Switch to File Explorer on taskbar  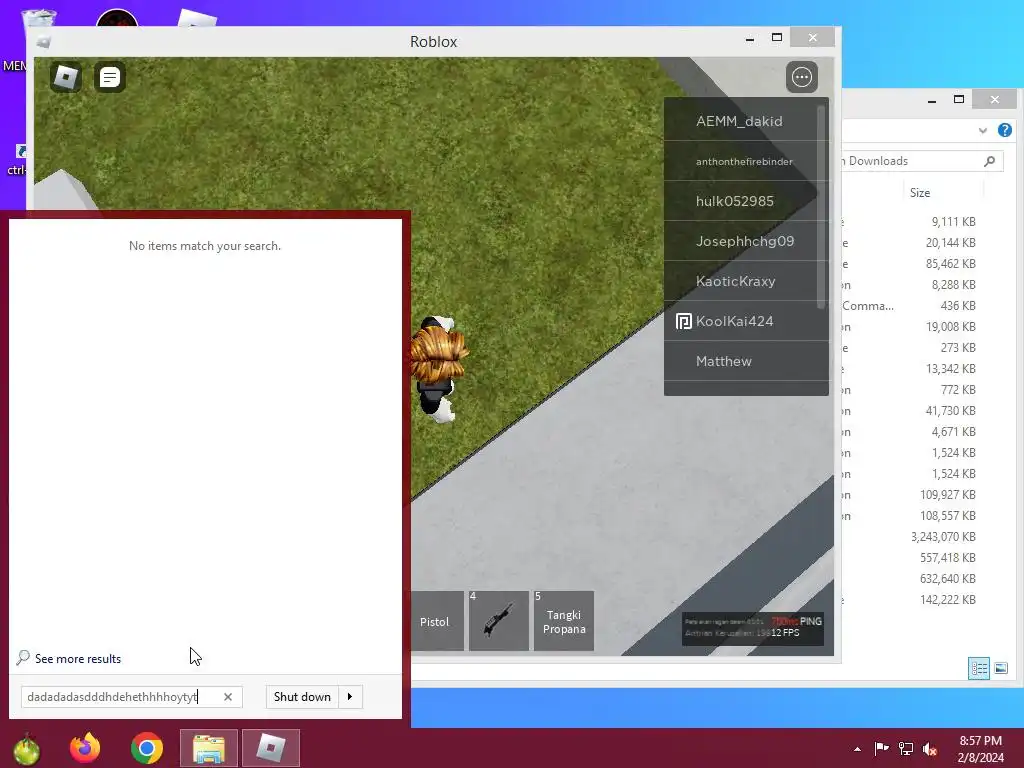(x=208, y=748)
